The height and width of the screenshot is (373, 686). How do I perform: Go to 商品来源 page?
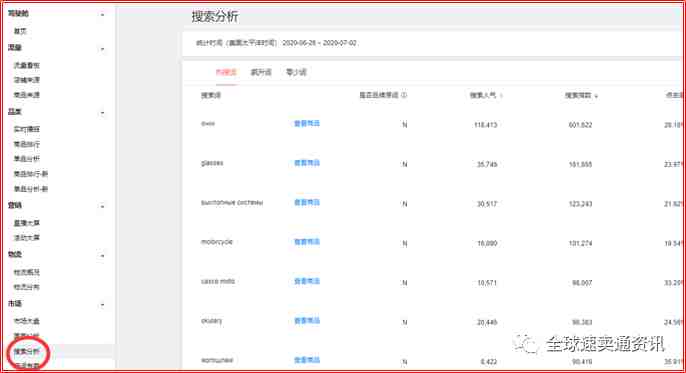pyautogui.click(x=27, y=95)
